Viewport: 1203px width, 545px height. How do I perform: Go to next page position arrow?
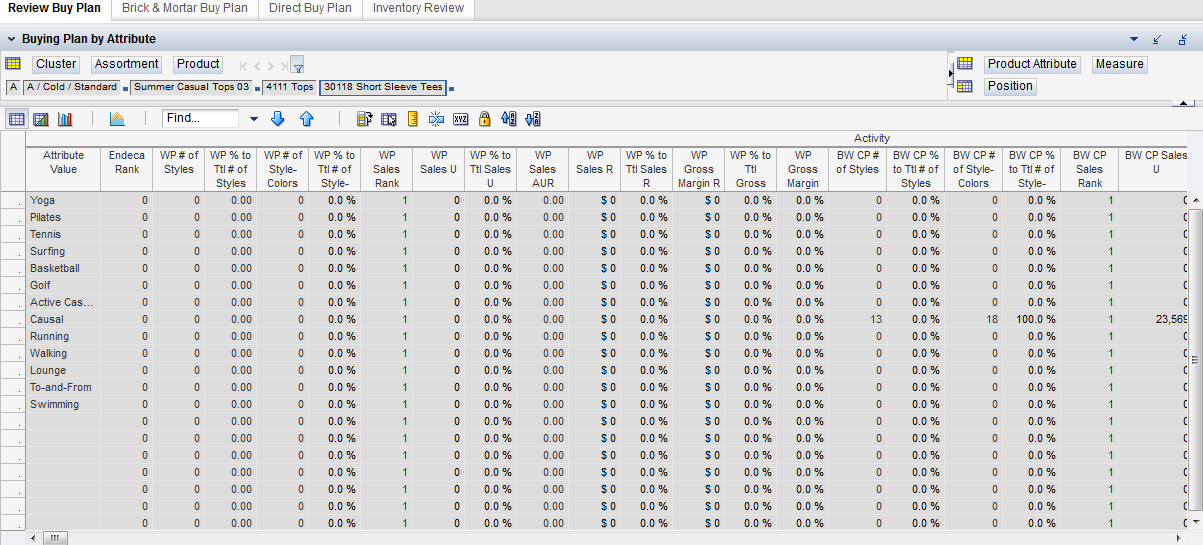272,65
